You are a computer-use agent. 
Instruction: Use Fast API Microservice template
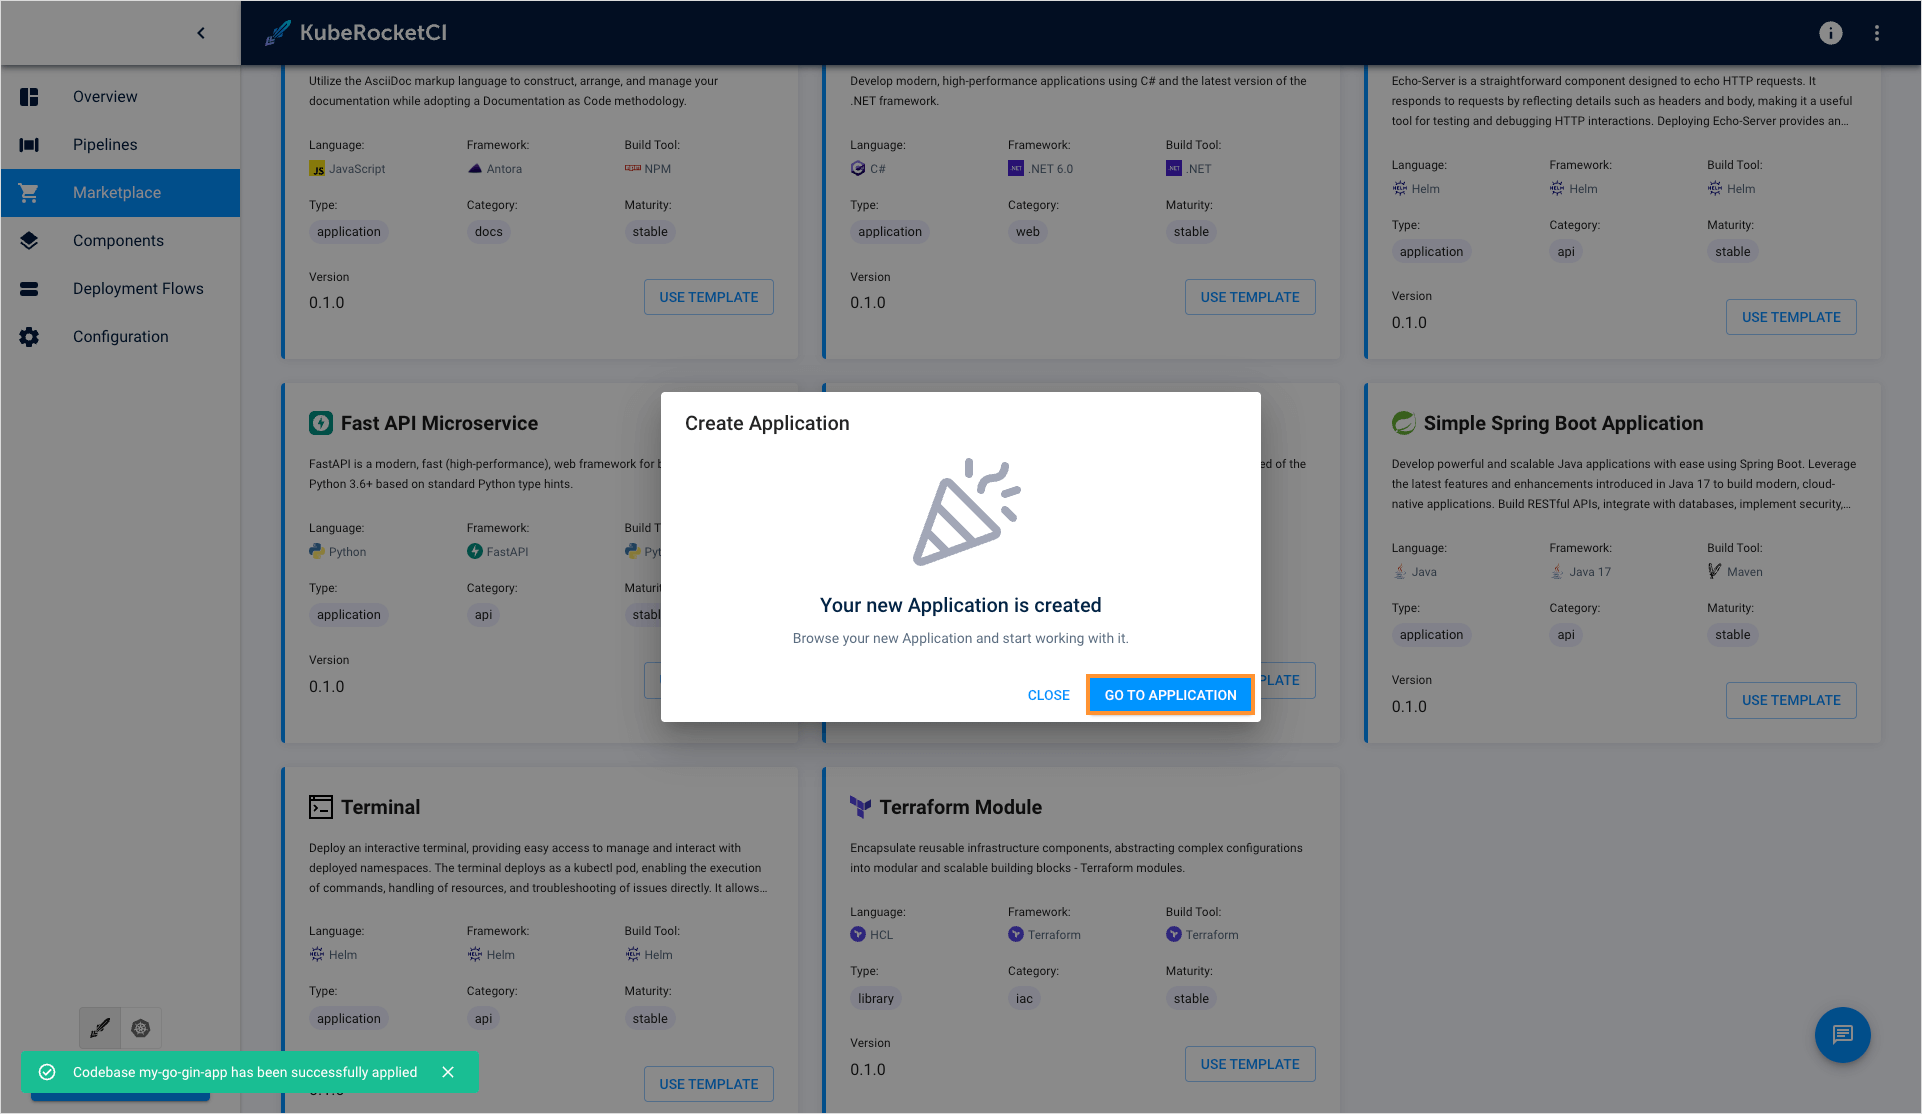(x=708, y=680)
